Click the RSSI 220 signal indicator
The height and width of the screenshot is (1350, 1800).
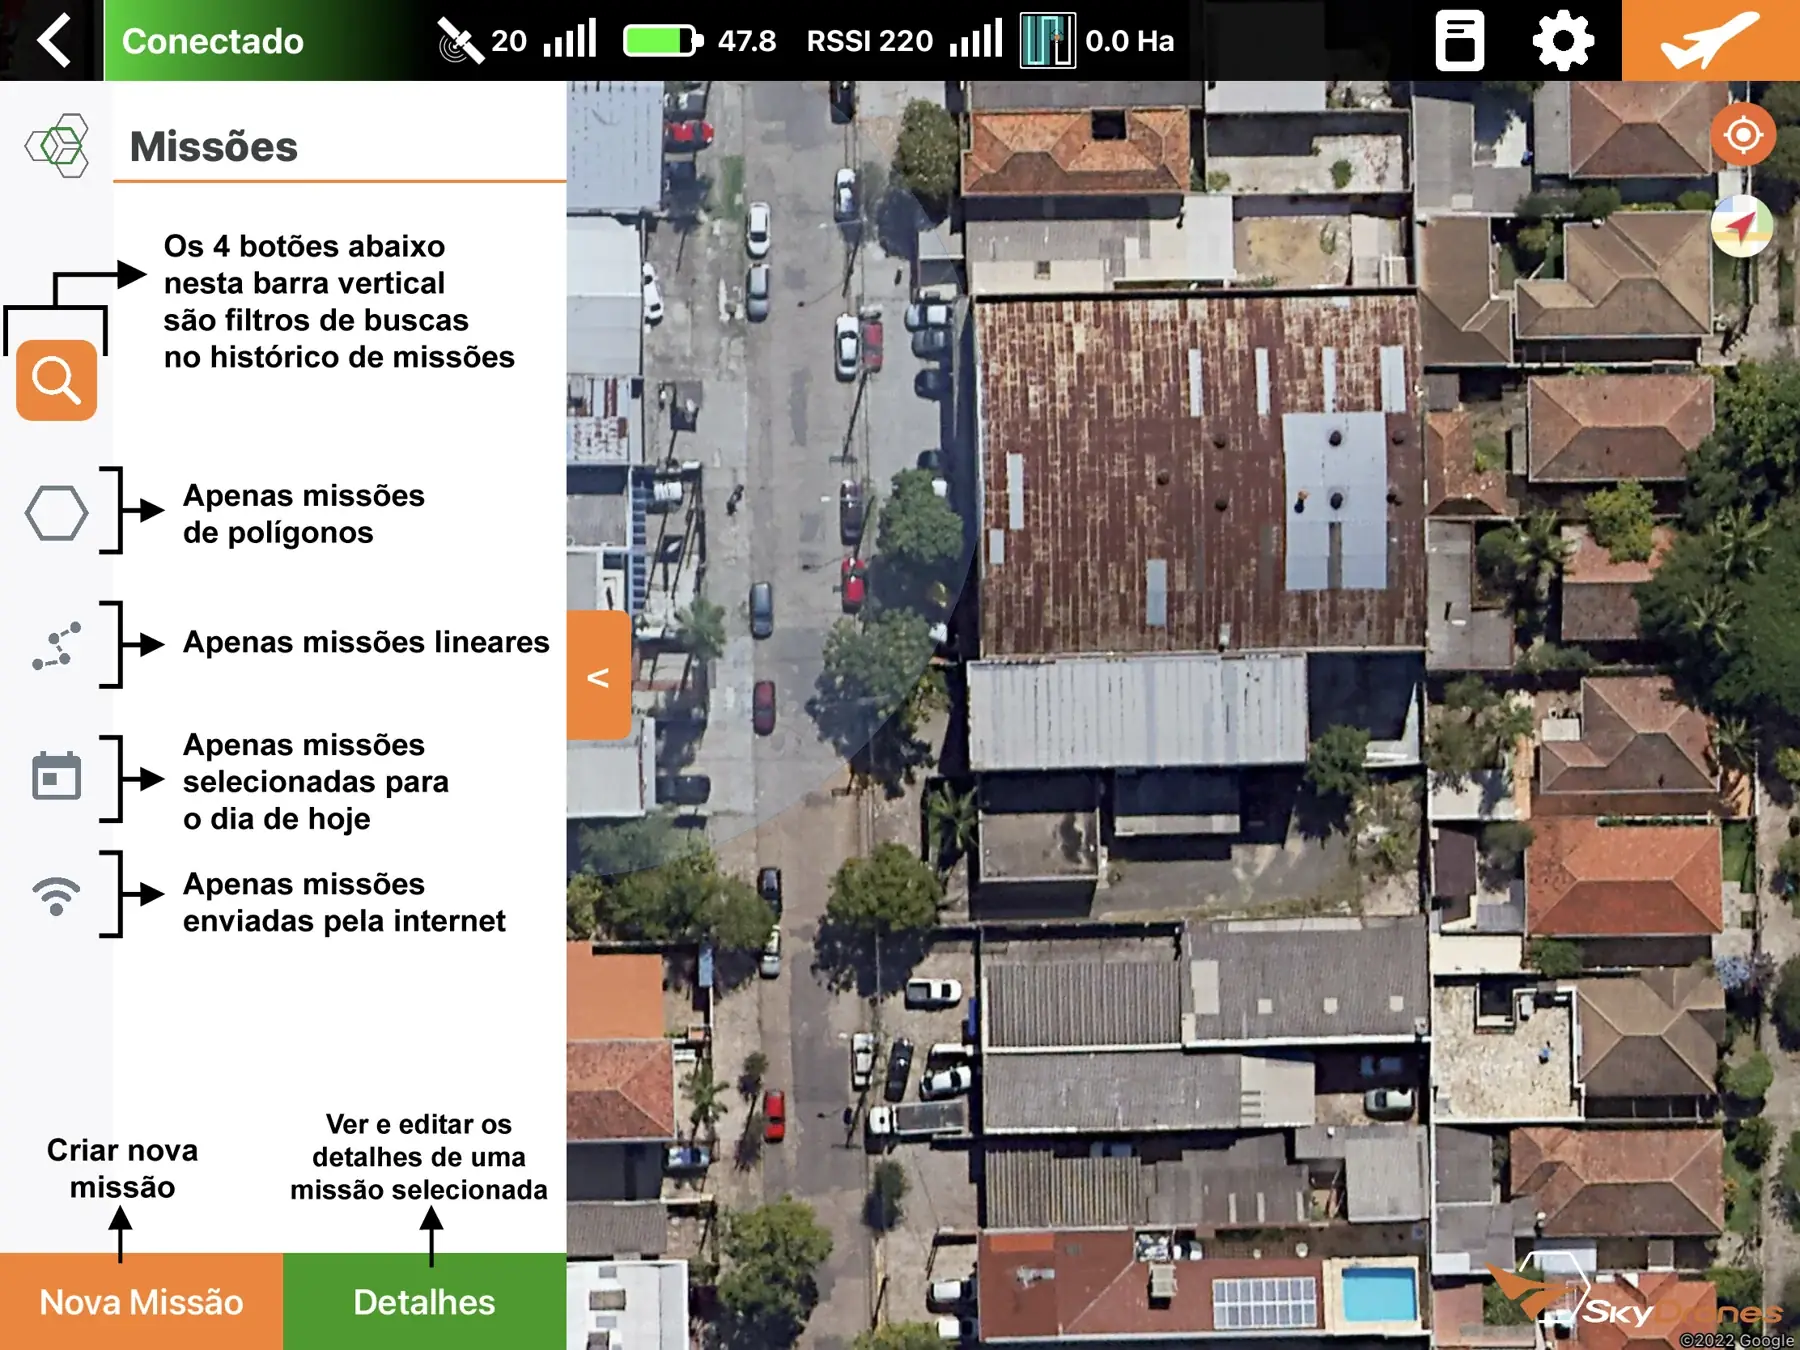pyautogui.click(x=870, y=41)
